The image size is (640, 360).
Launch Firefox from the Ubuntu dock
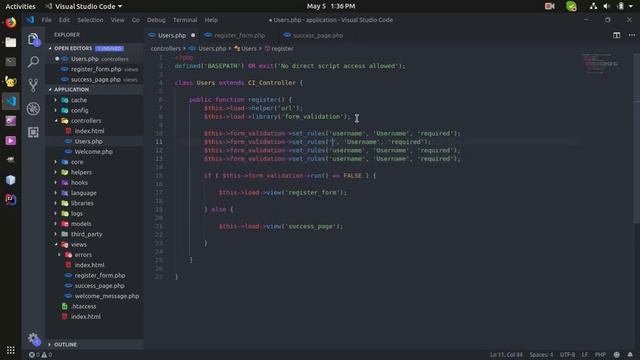click(x=11, y=22)
